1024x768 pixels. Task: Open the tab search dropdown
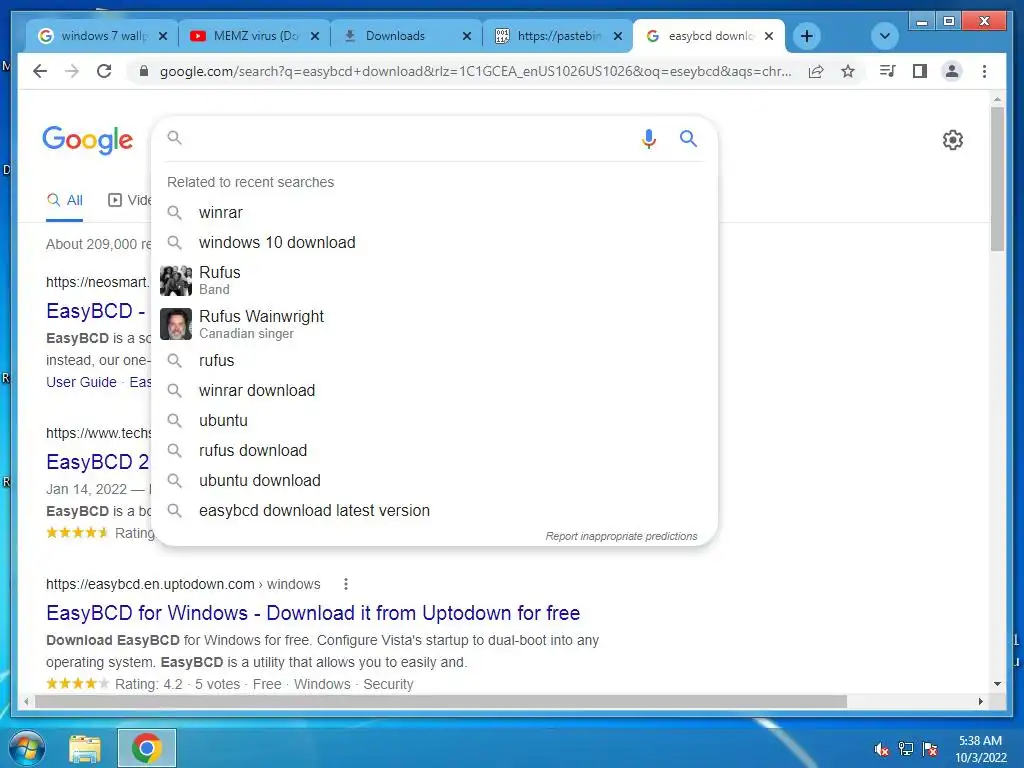[884, 36]
